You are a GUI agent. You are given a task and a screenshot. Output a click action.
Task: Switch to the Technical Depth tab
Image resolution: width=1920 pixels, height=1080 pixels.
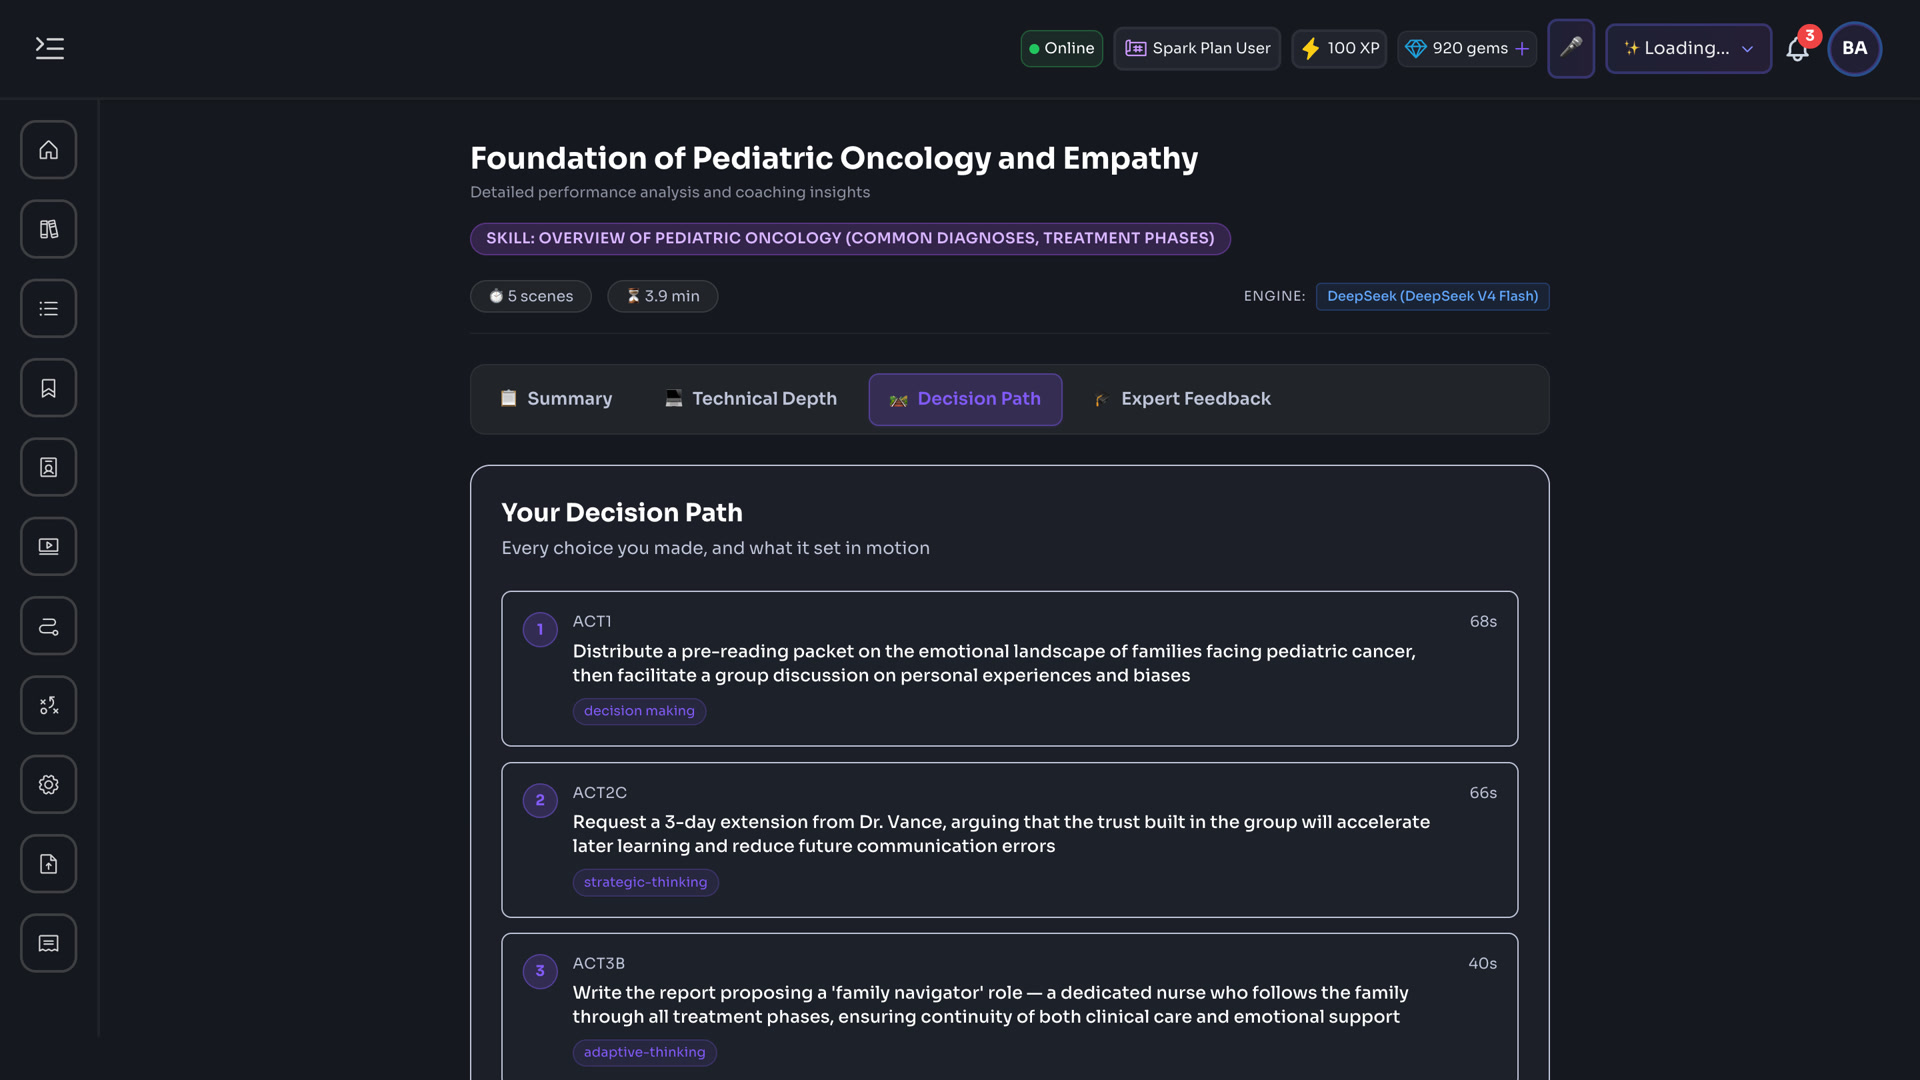tap(751, 399)
